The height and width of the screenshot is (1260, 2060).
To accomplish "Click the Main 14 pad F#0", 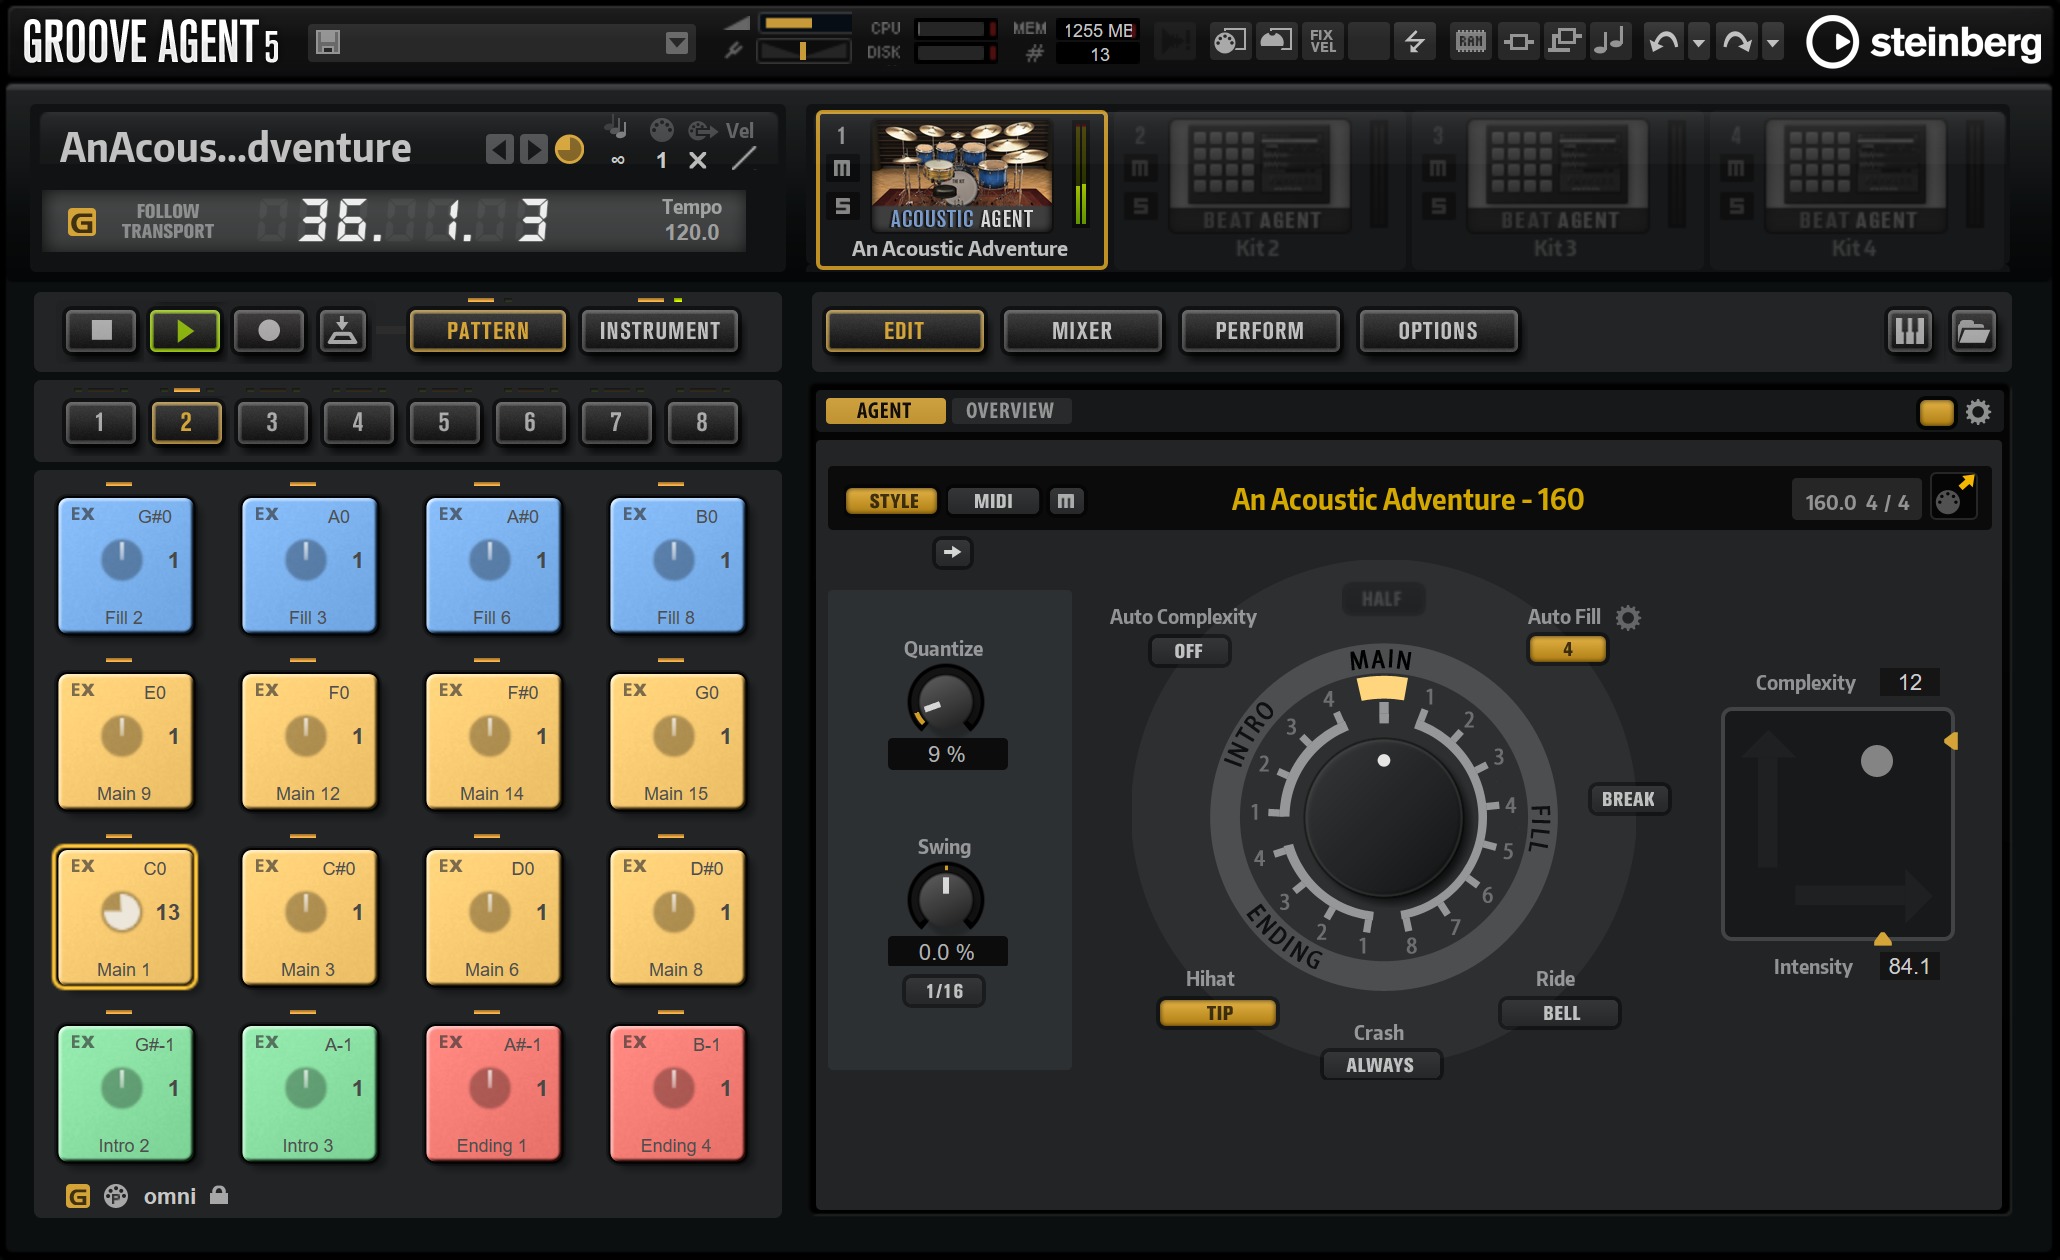I will point(493,741).
